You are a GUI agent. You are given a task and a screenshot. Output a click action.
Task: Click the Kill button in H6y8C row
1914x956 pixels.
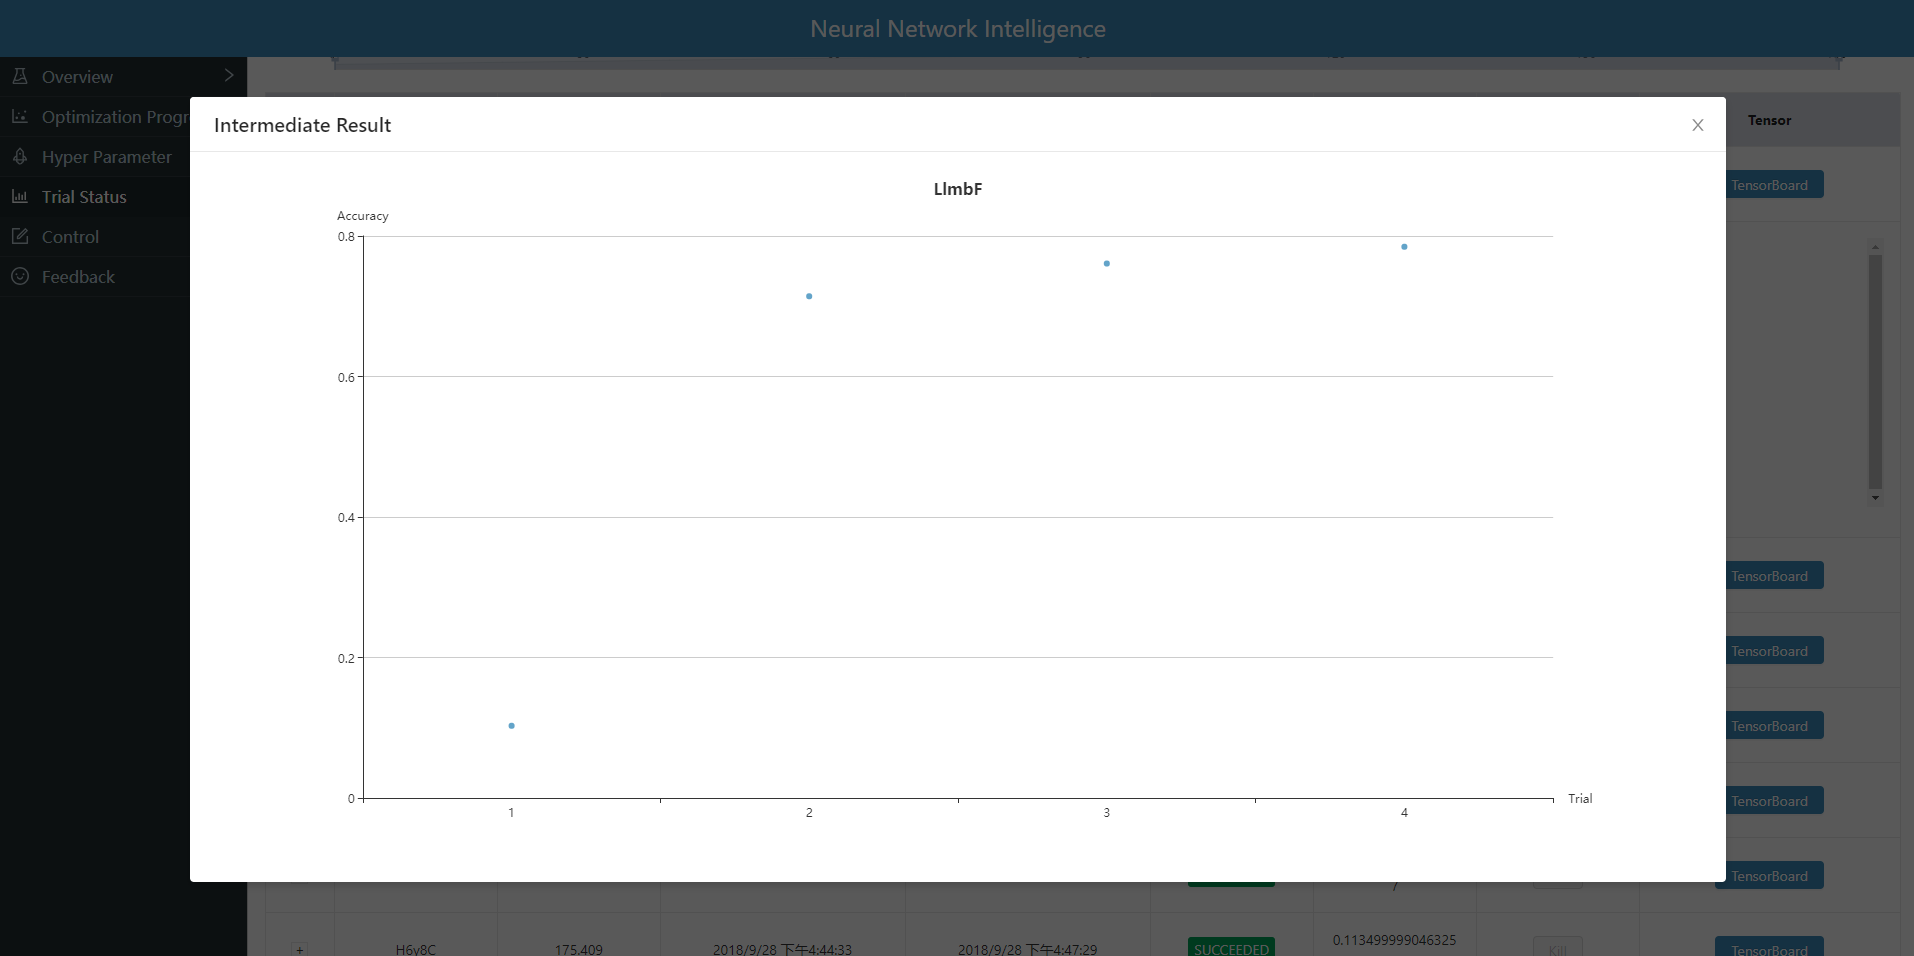tap(1557, 948)
